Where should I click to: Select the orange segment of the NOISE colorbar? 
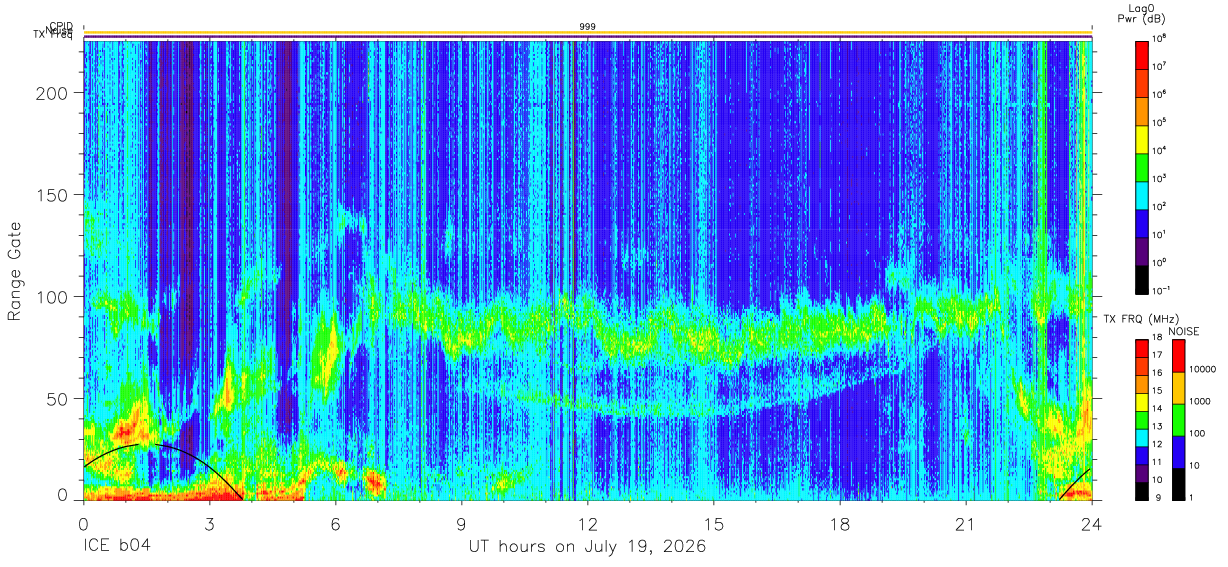pos(1177,388)
